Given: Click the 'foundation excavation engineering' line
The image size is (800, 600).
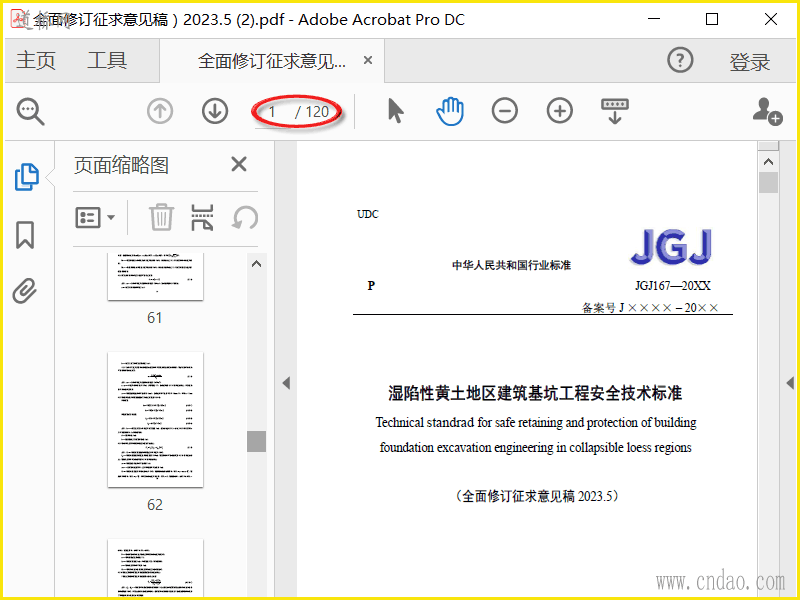Looking at the screenshot, I should pyautogui.click(x=536, y=447).
